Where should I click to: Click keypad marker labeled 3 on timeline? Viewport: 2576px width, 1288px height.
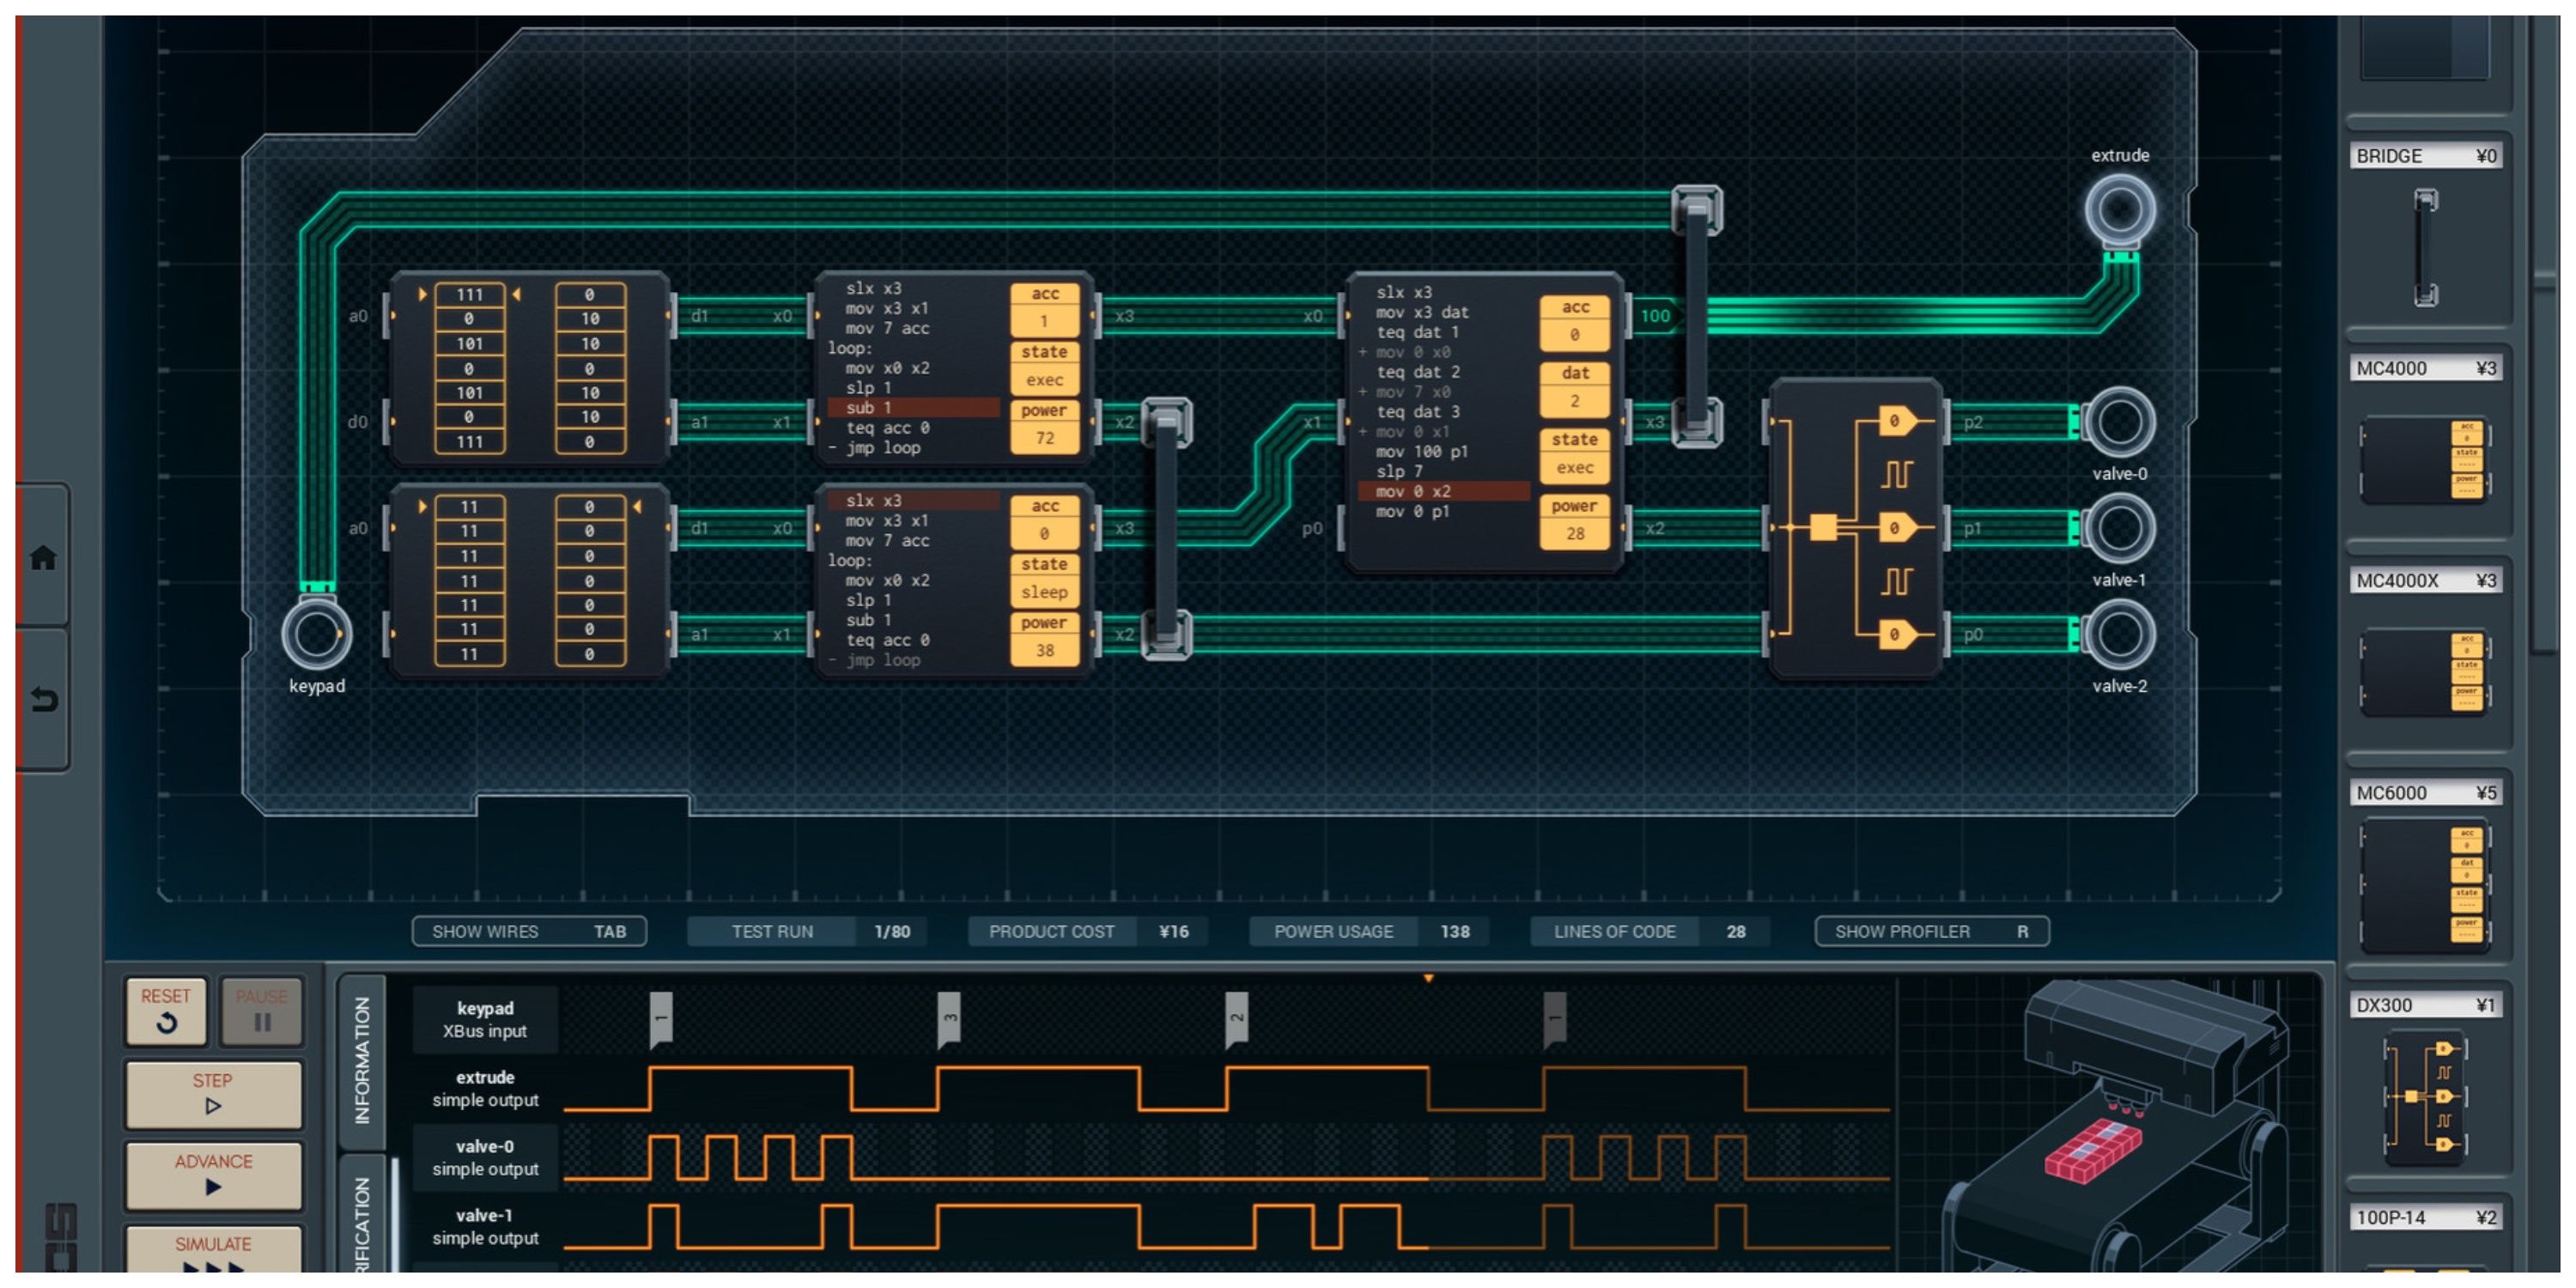pos(948,1019)
